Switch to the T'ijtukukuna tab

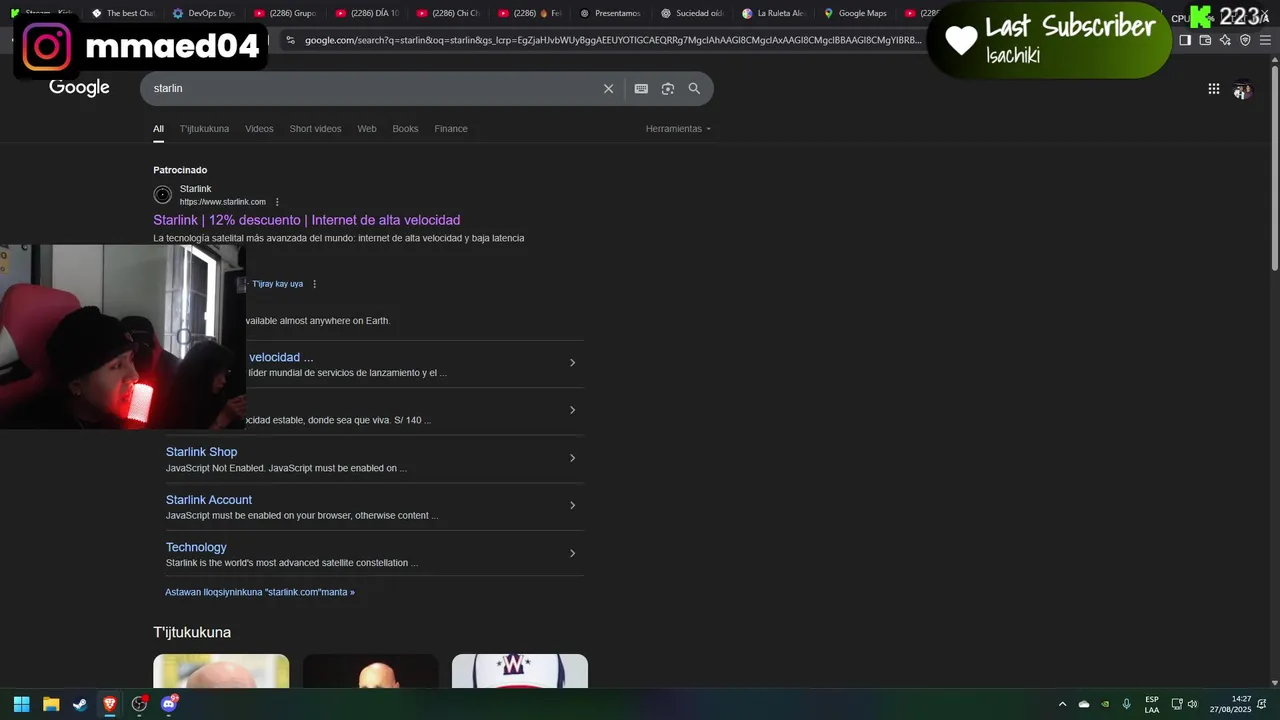tap(204, 129)
